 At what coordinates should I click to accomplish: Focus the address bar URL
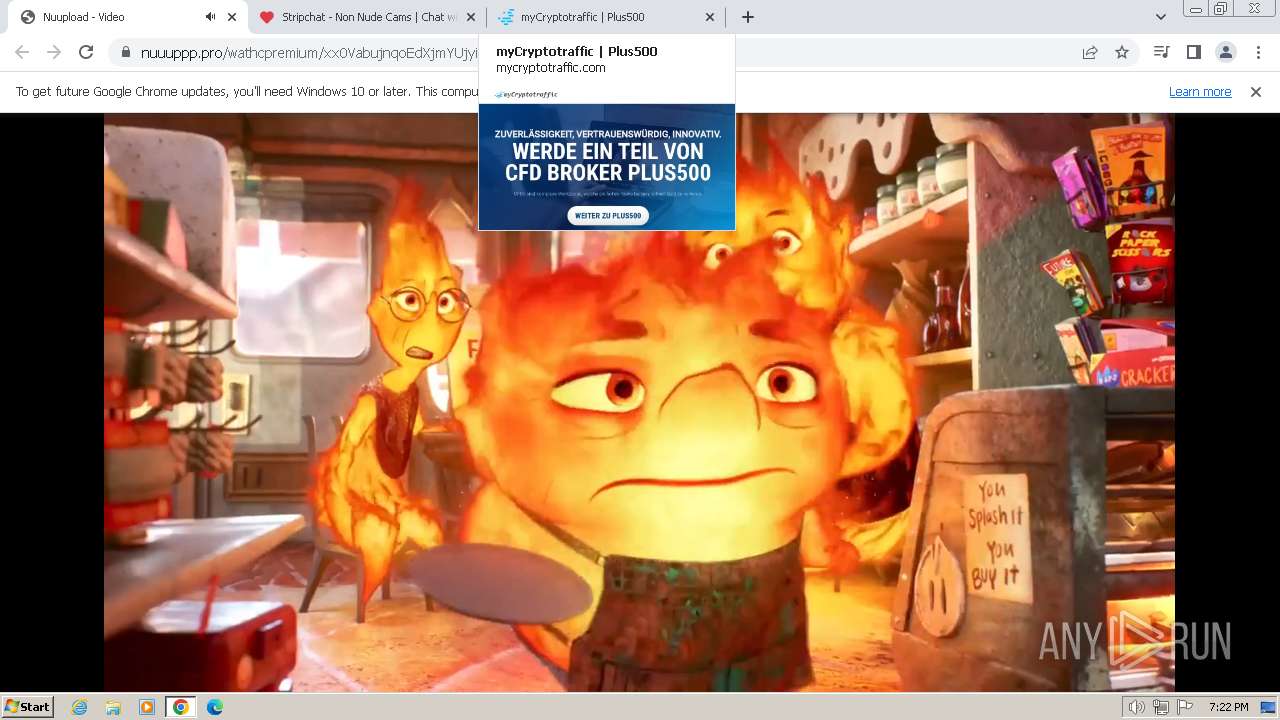[309, 53]
